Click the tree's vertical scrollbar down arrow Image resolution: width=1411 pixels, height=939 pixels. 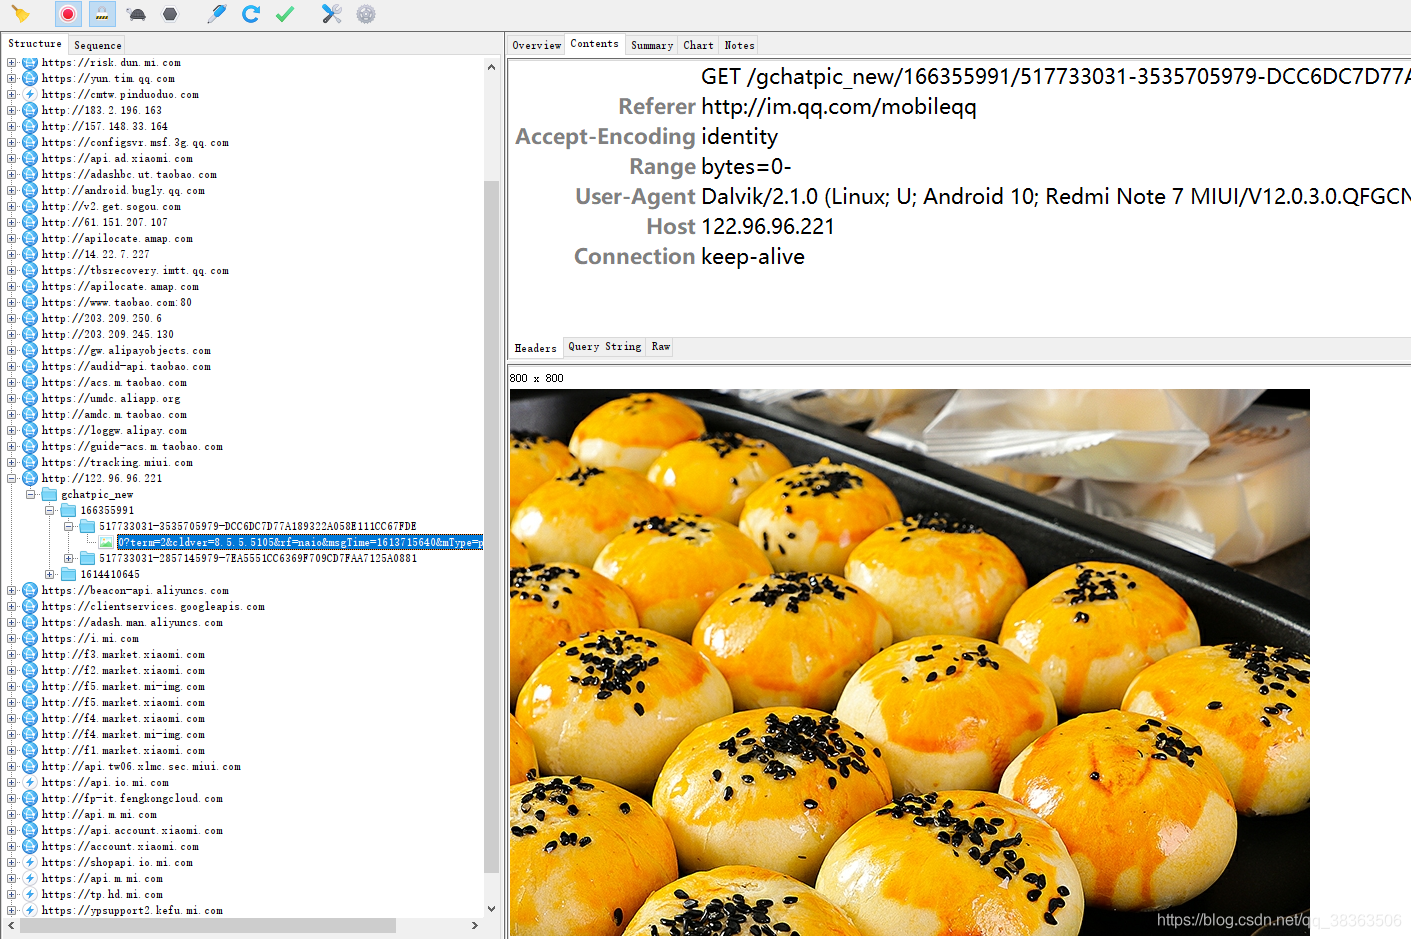click(x=491, y=909)
